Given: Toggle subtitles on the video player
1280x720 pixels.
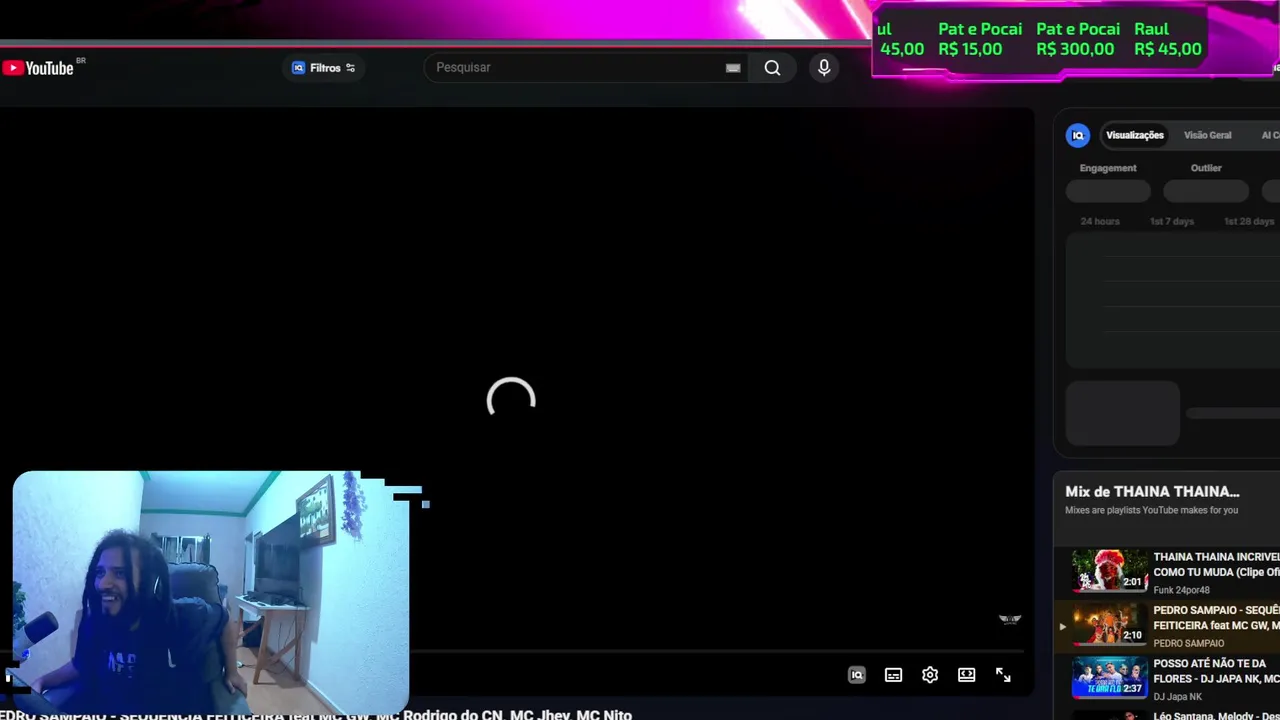Looking at the screenshot, I should point(893,675).
